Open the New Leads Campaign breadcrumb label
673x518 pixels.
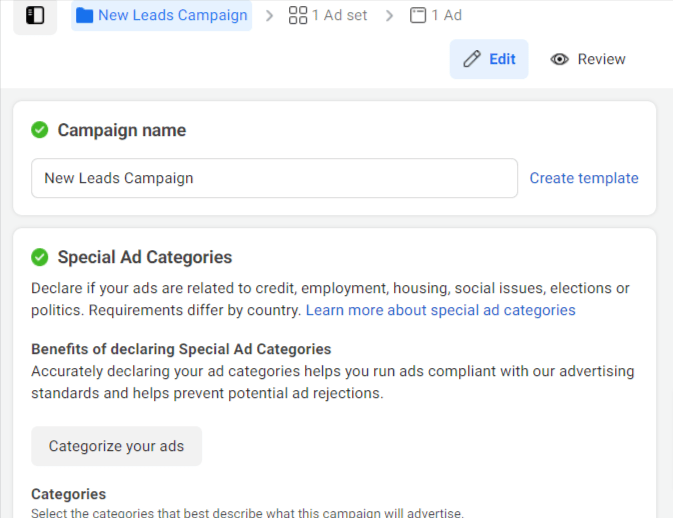tap(172, 16)
